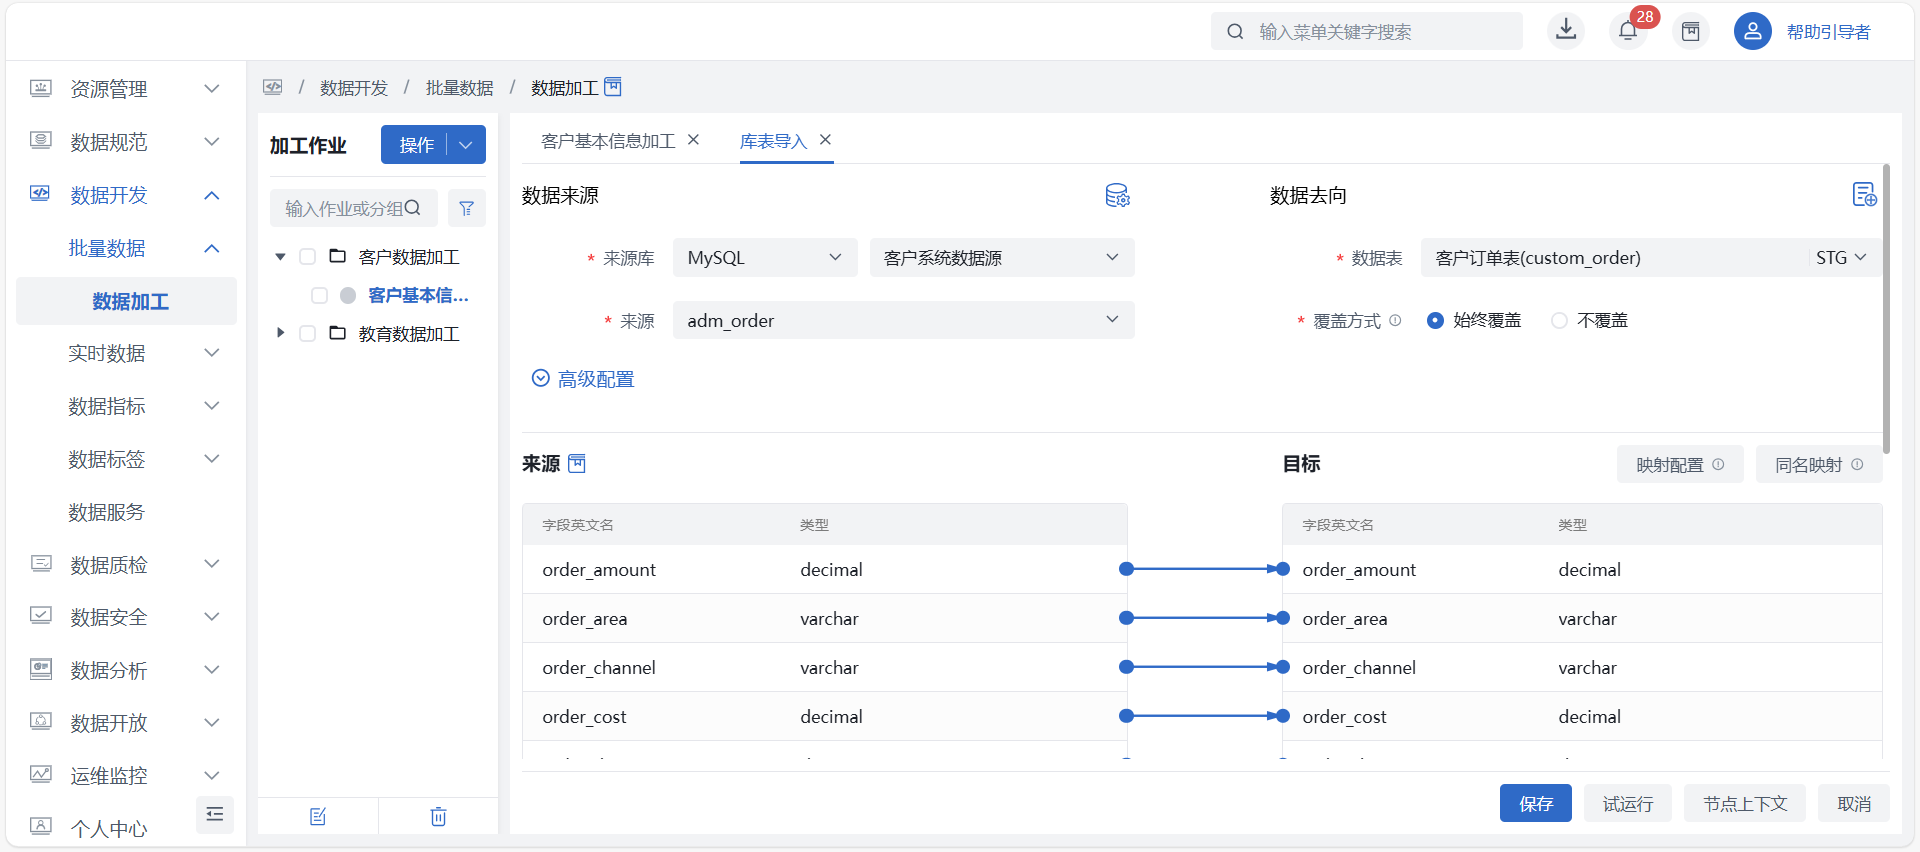
Task: Click 数据分析 sidebar icon
Action: pos(40,669)
